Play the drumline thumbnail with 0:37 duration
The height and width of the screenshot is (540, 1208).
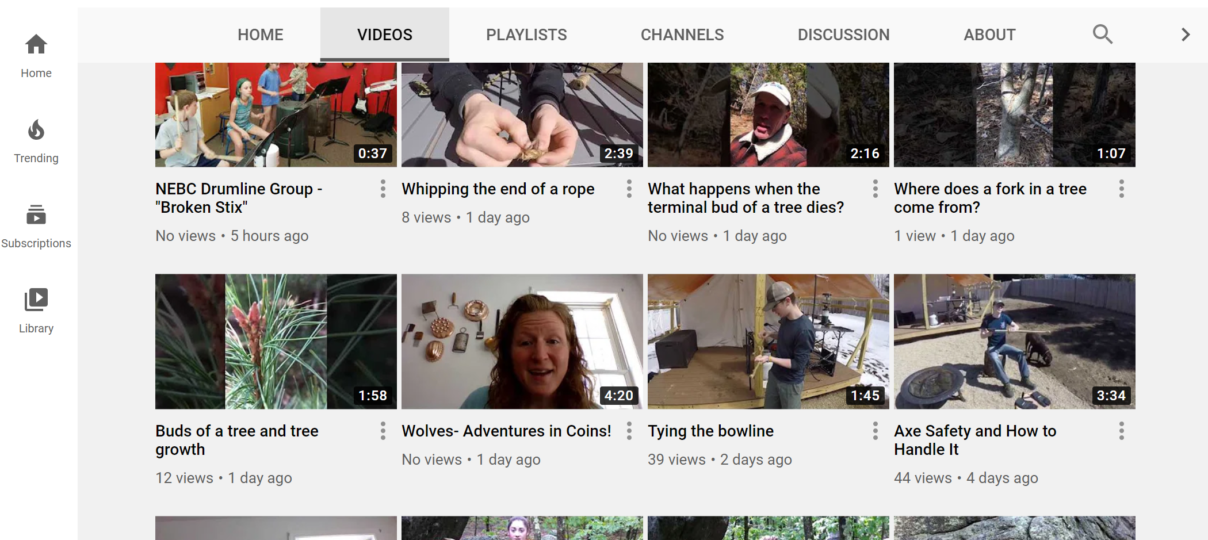(276, 114)
